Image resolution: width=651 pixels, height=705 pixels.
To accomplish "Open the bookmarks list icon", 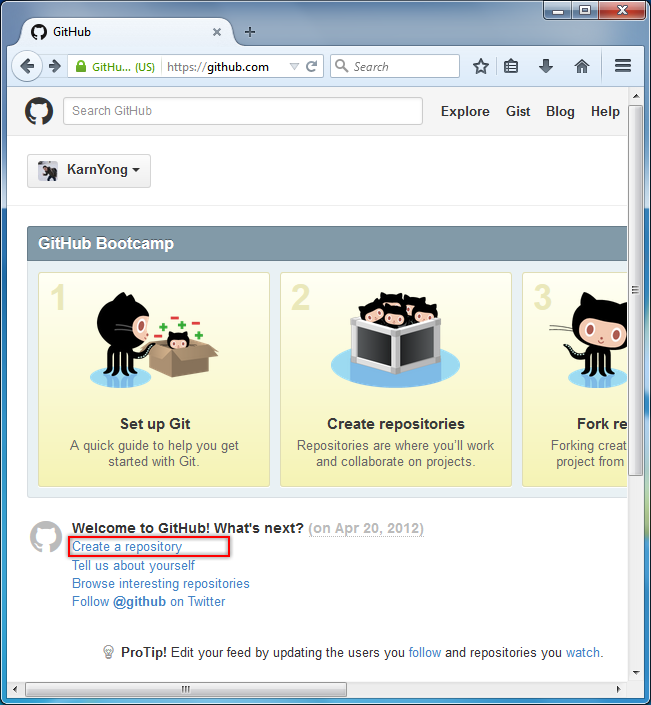I will pos(511,67).
